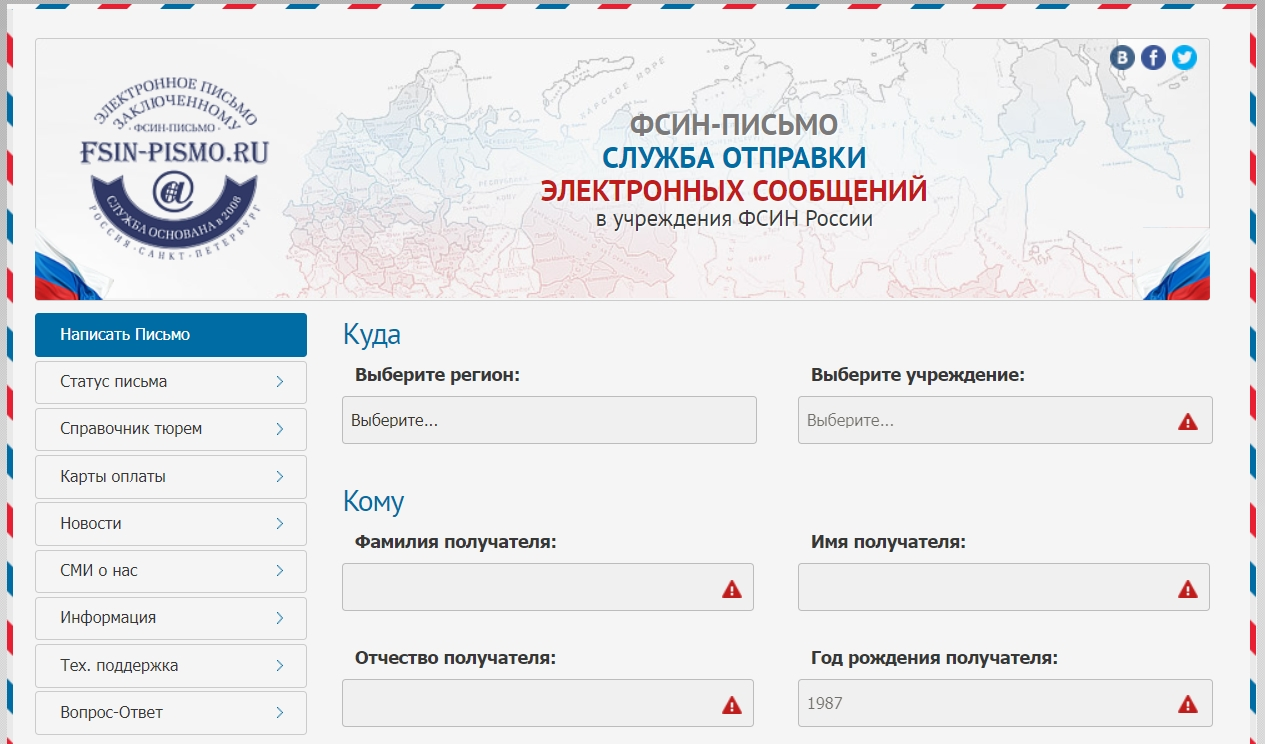Open the СМИ о нас menu item

coord(171,571)
